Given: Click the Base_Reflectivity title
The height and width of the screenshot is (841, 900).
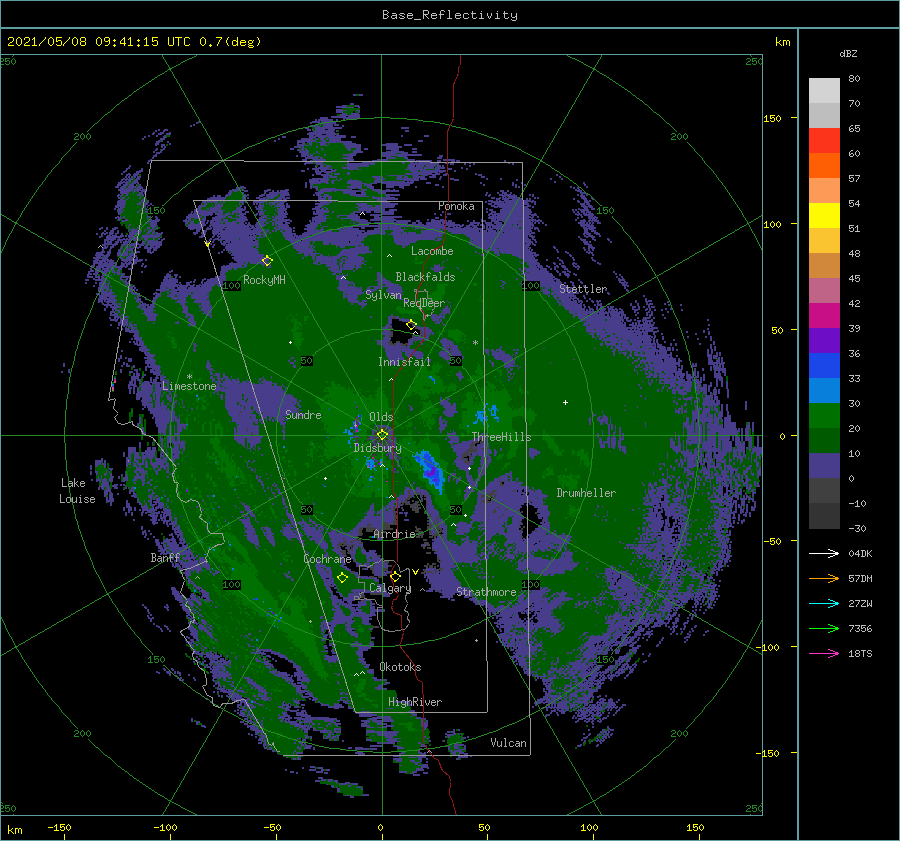Looking at the screenshot, I should tap(450, 15).
